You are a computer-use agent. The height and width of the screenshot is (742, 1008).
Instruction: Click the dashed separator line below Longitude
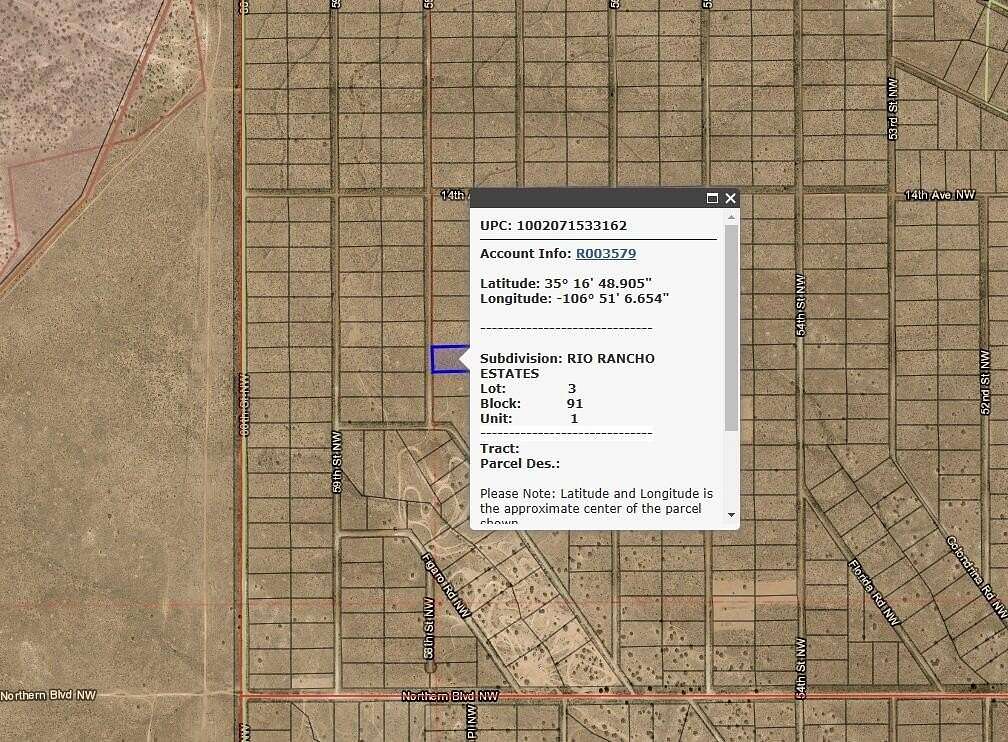(x=566, y=327)
